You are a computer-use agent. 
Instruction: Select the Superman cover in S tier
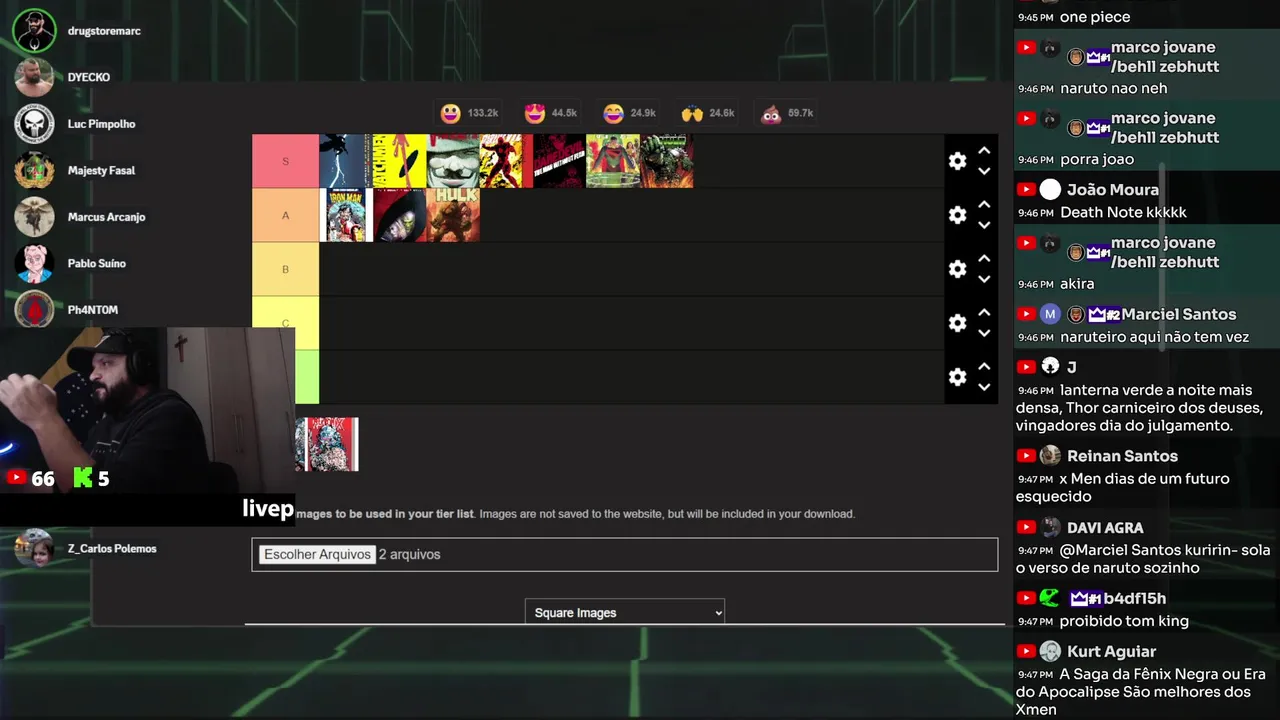[613, 161]
